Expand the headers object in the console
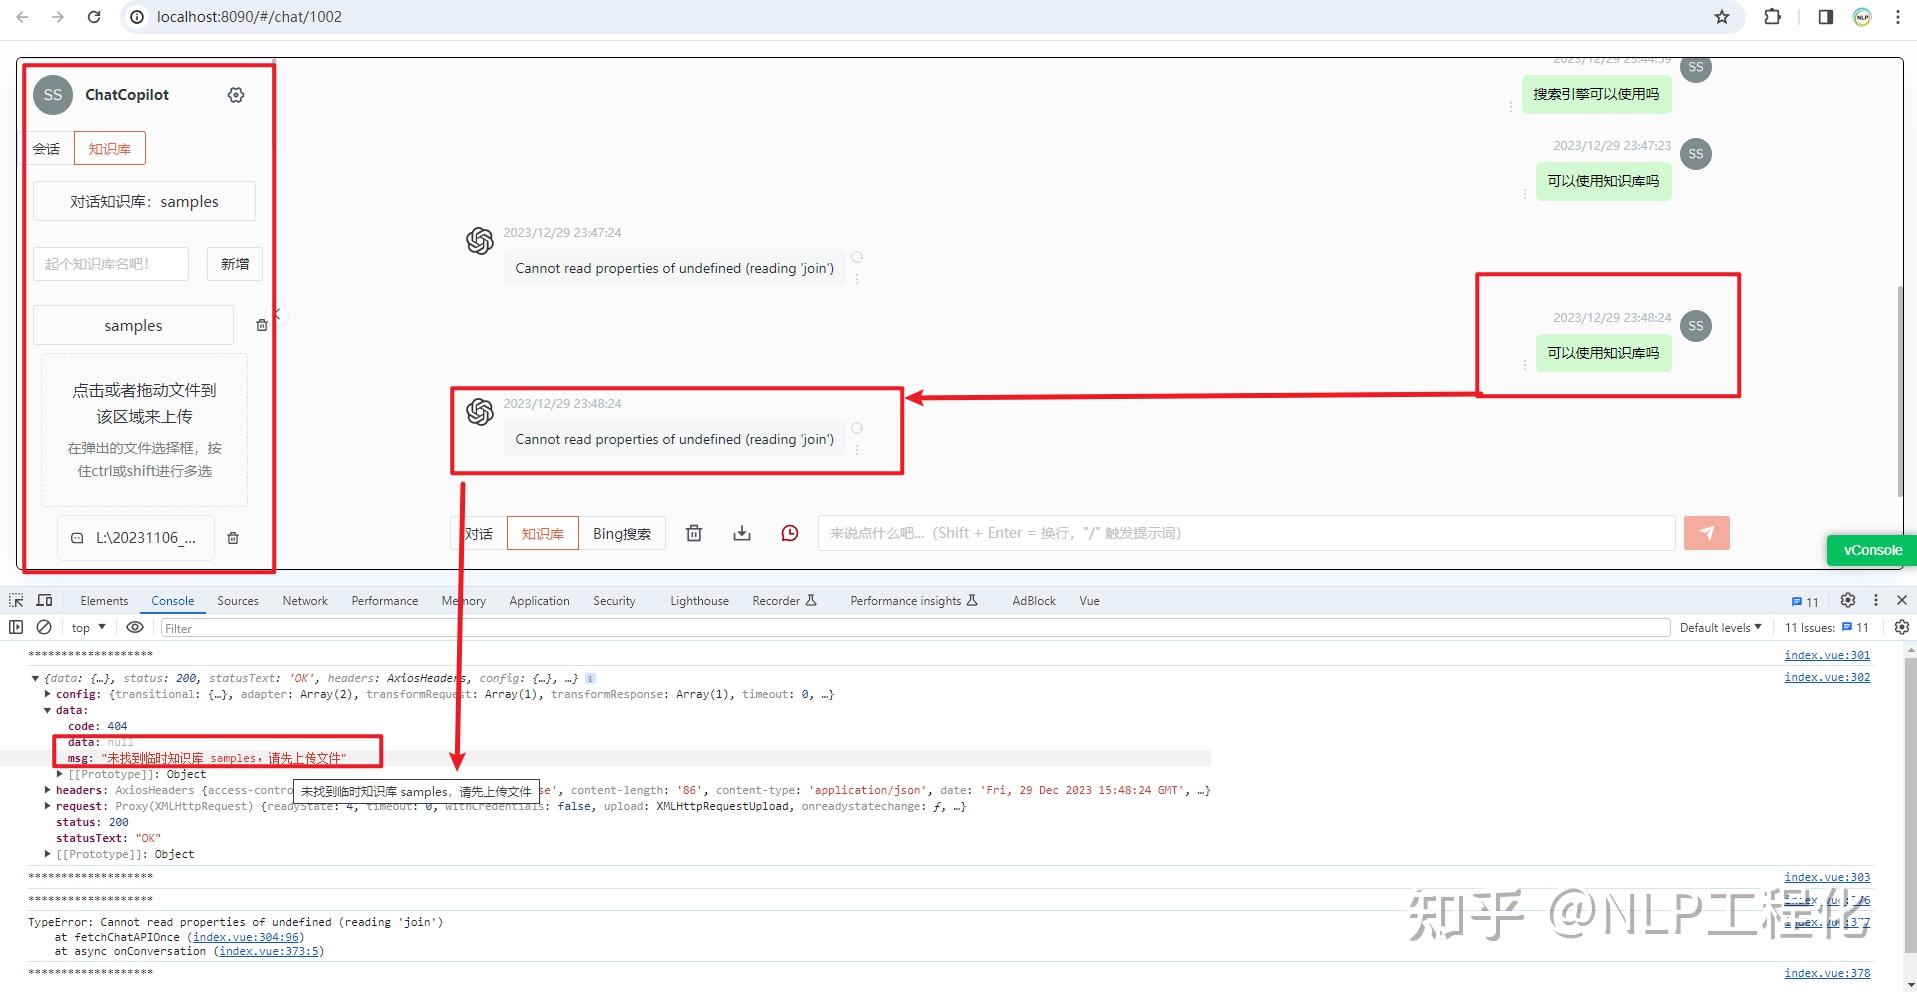This screenshot has width=1917, height=992. coord(48,790)
